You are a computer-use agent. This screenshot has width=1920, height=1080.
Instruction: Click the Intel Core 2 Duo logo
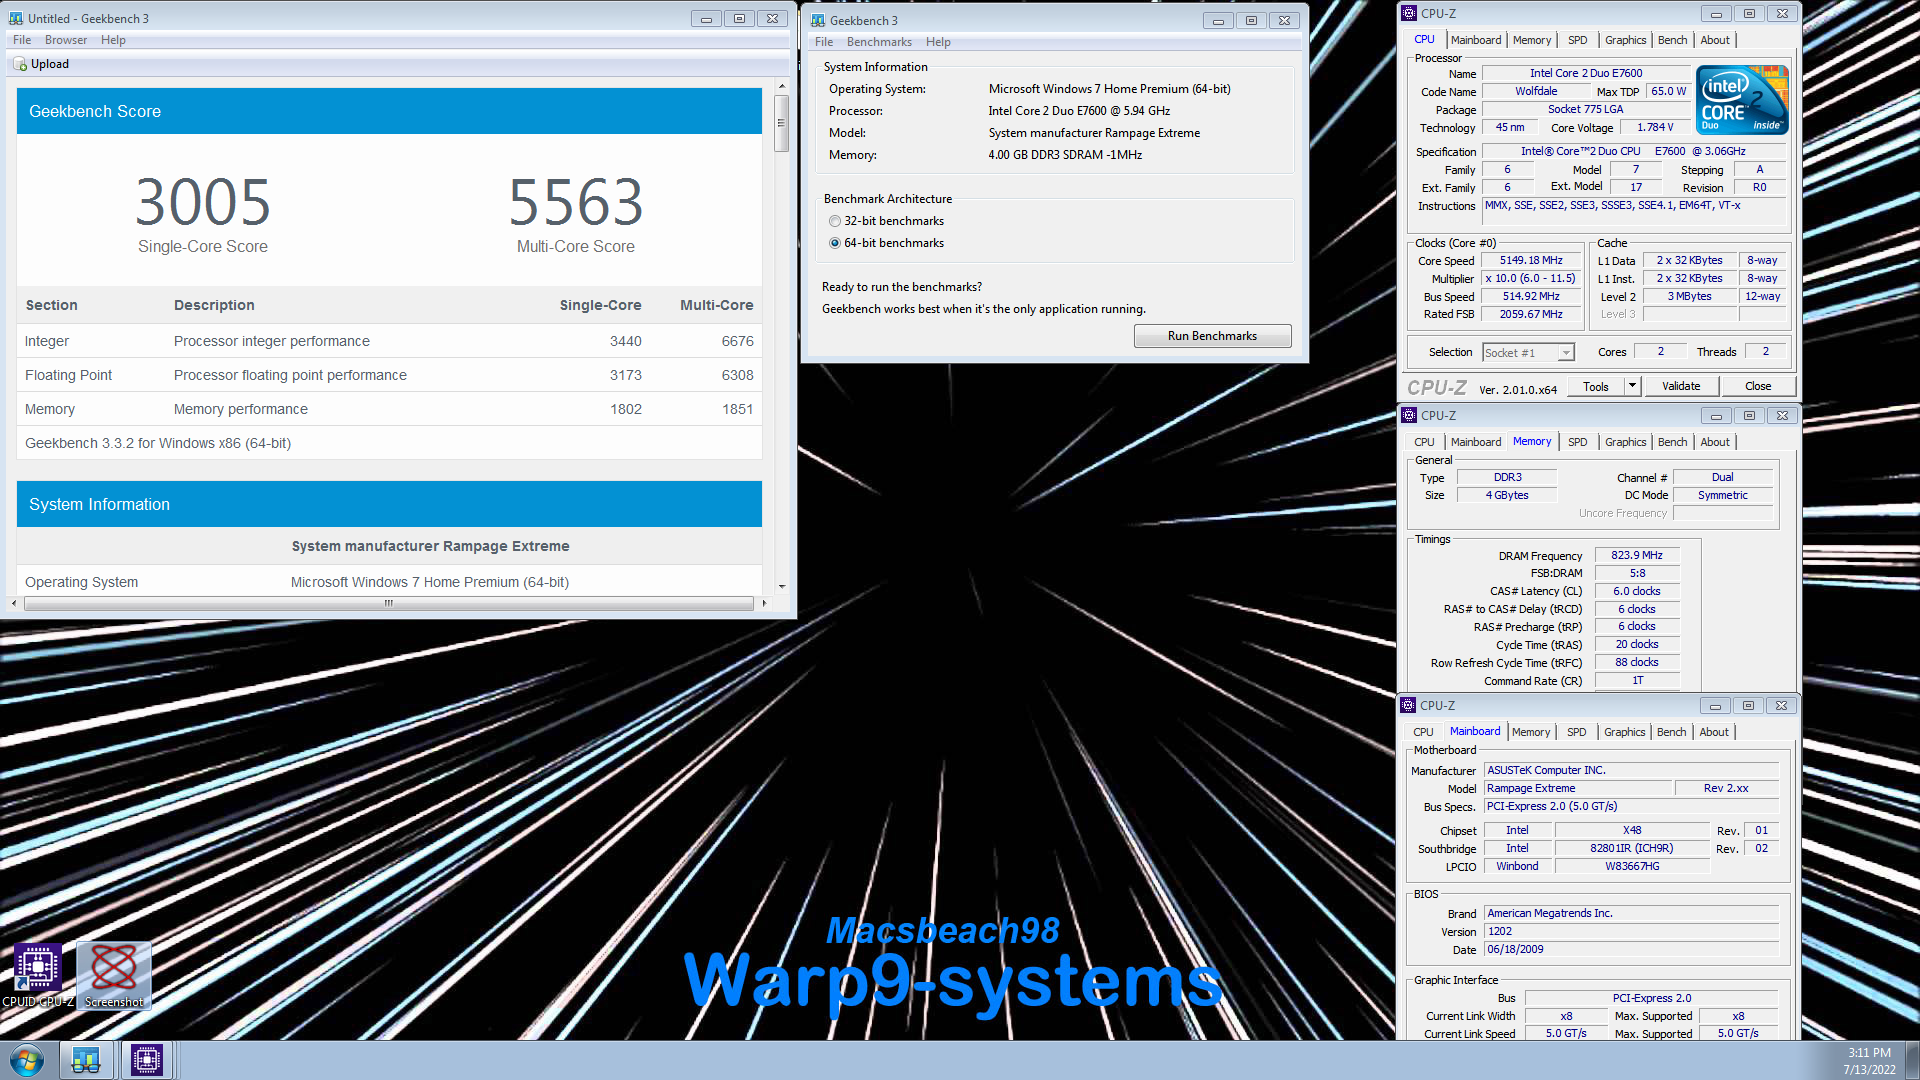pos(1743,100)
